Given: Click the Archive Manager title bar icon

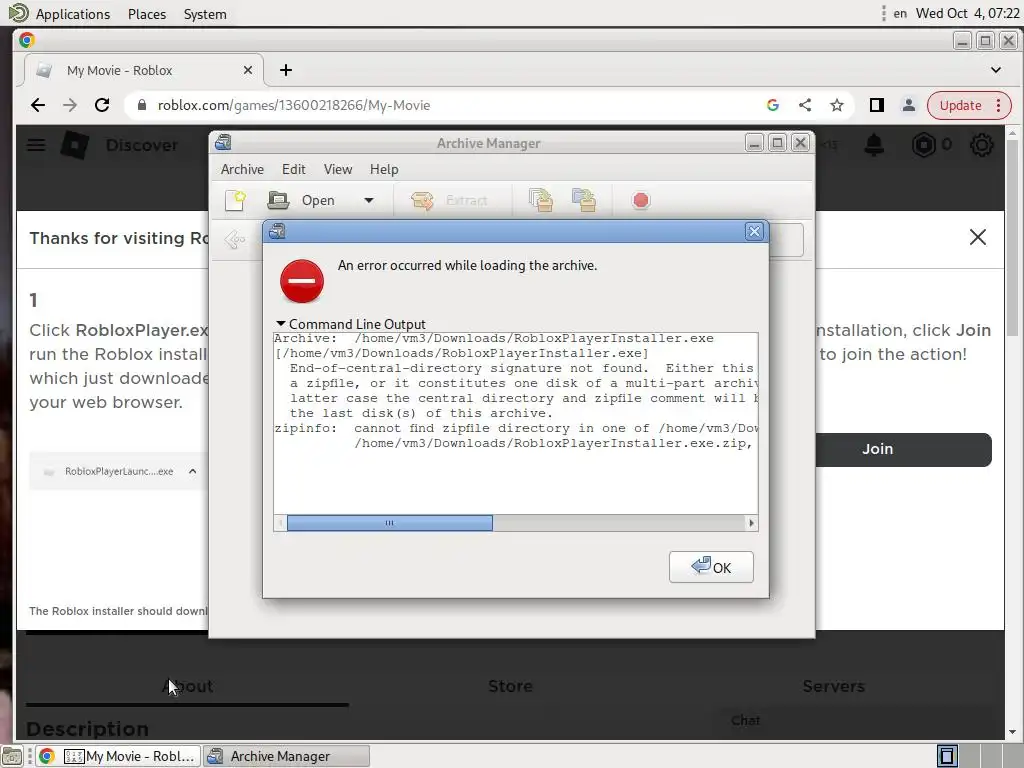Looking at the screenshot, I should click(x=223, y=142).
